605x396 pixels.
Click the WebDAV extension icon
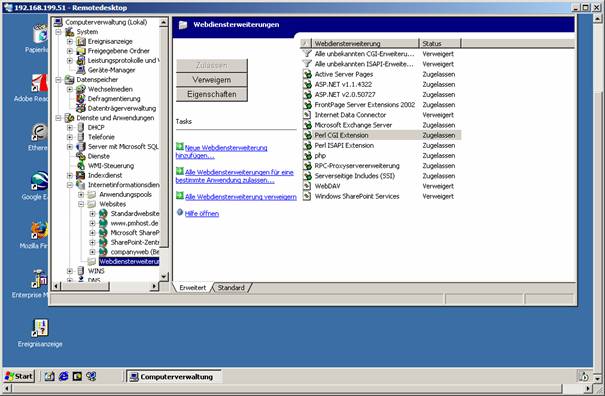pyautogui.click(x=307, y=186)
